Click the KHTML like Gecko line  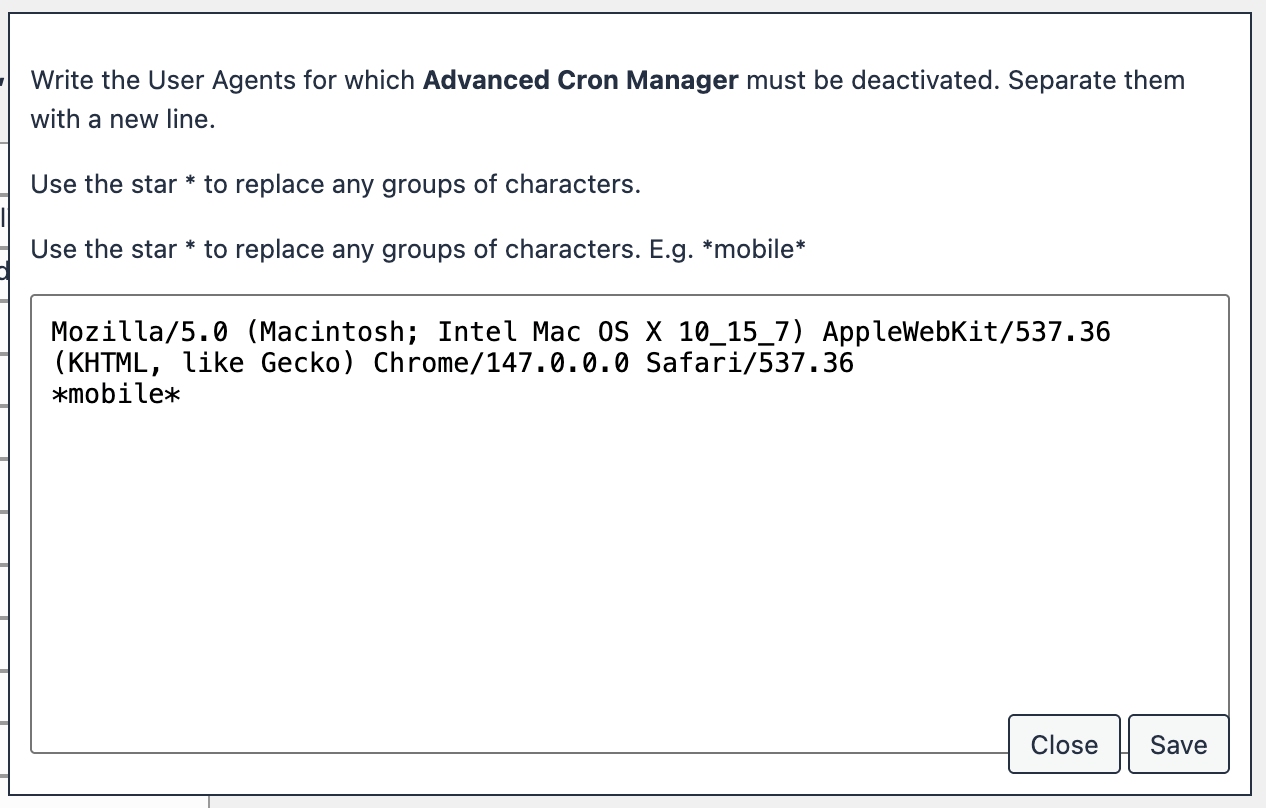(200, 363)
